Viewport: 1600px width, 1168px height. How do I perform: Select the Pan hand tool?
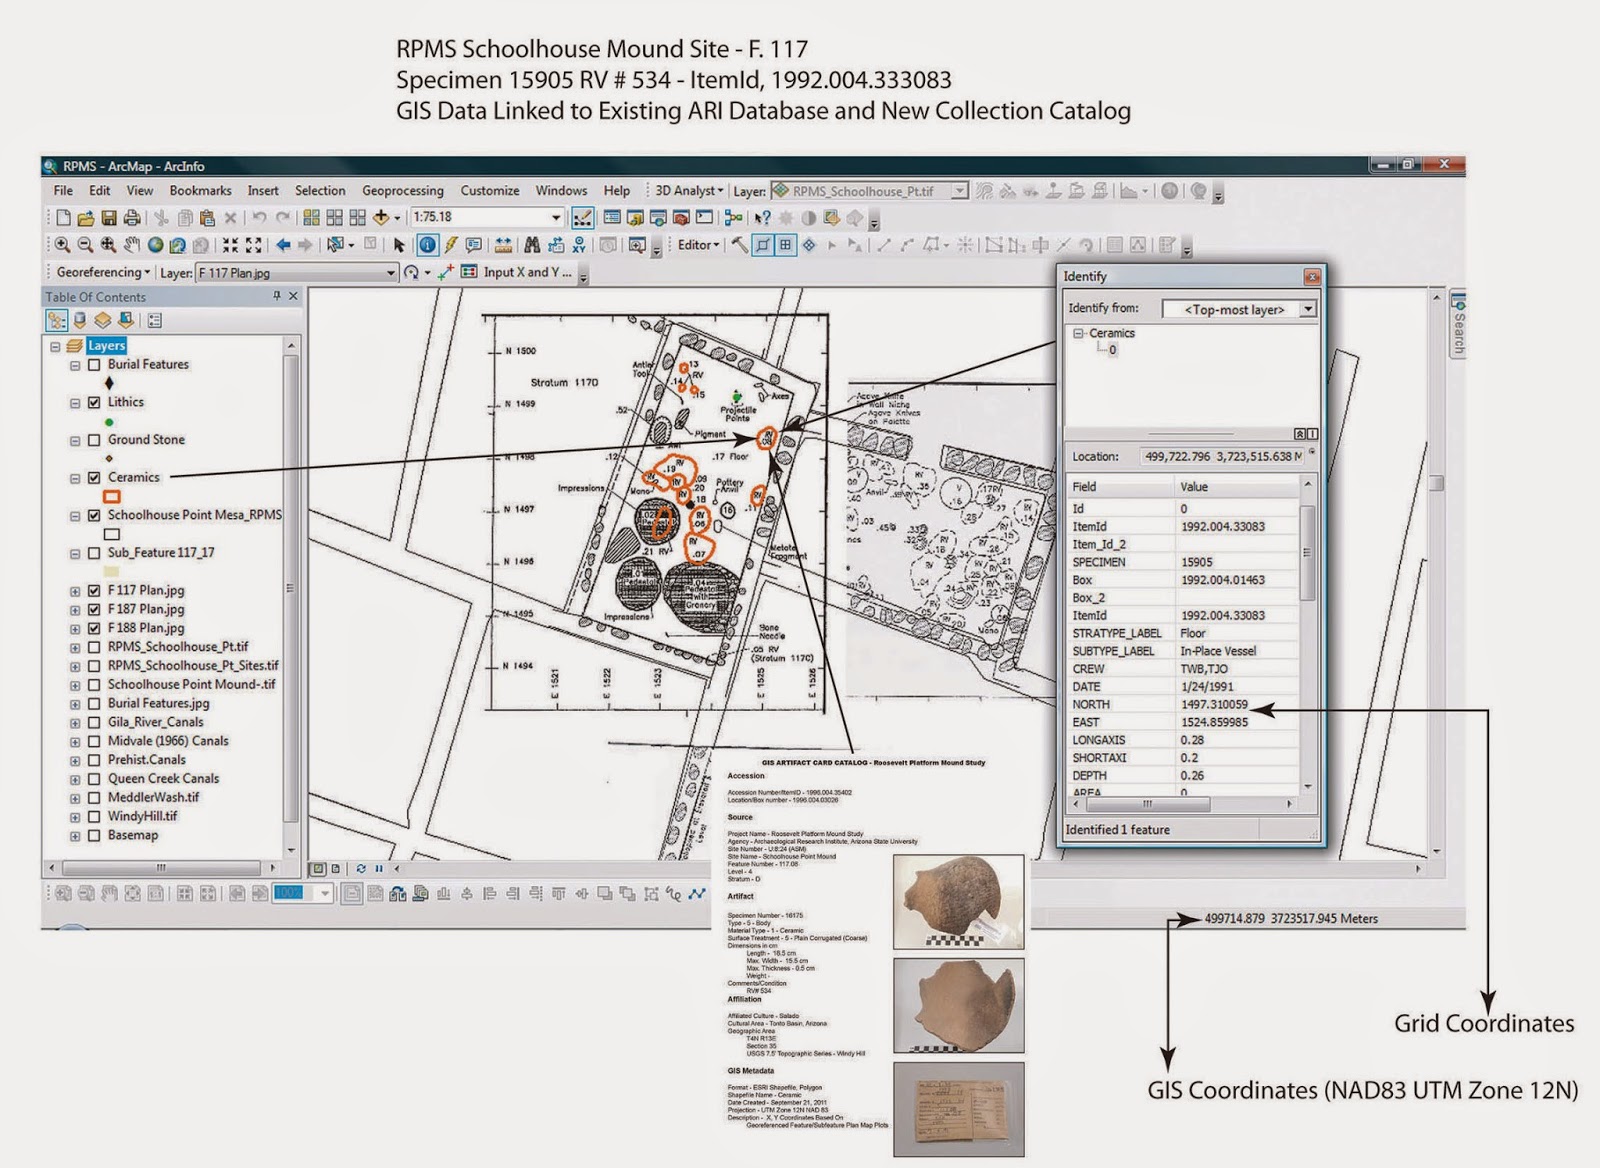(132, 245)
